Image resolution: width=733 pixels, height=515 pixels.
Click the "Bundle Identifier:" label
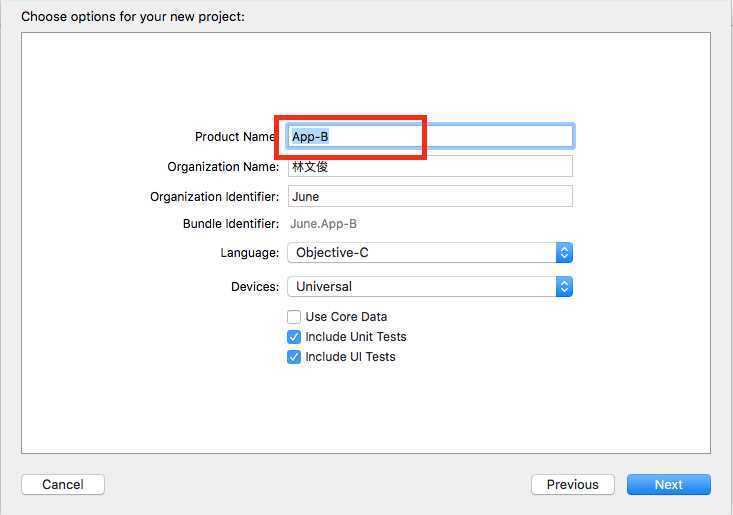coord(230,224)
